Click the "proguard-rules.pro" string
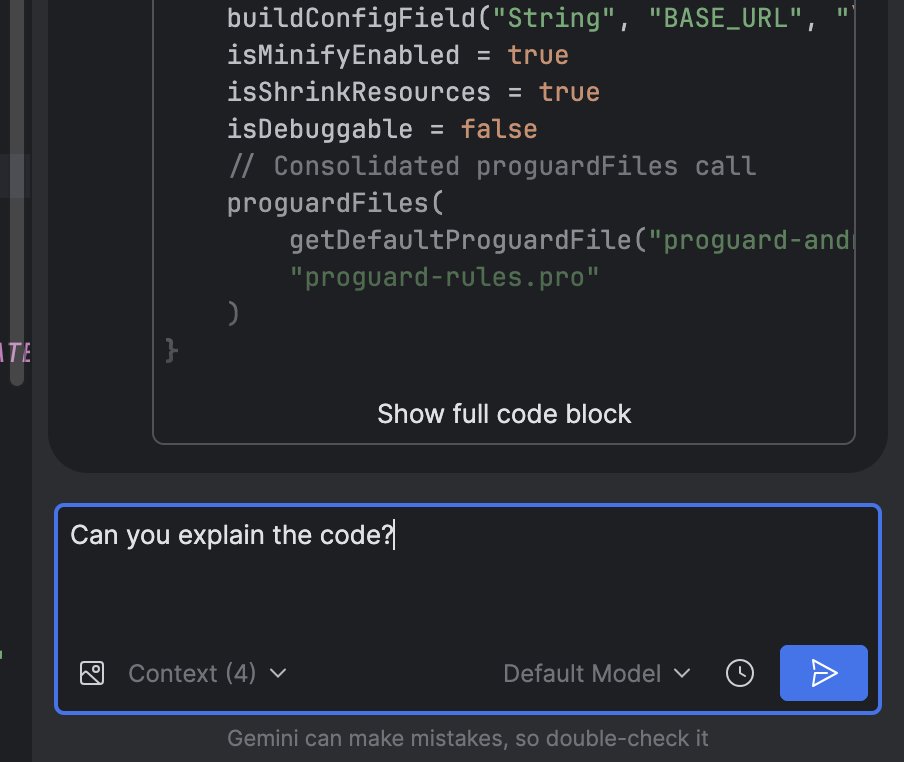904x762 pixels. 444,277
